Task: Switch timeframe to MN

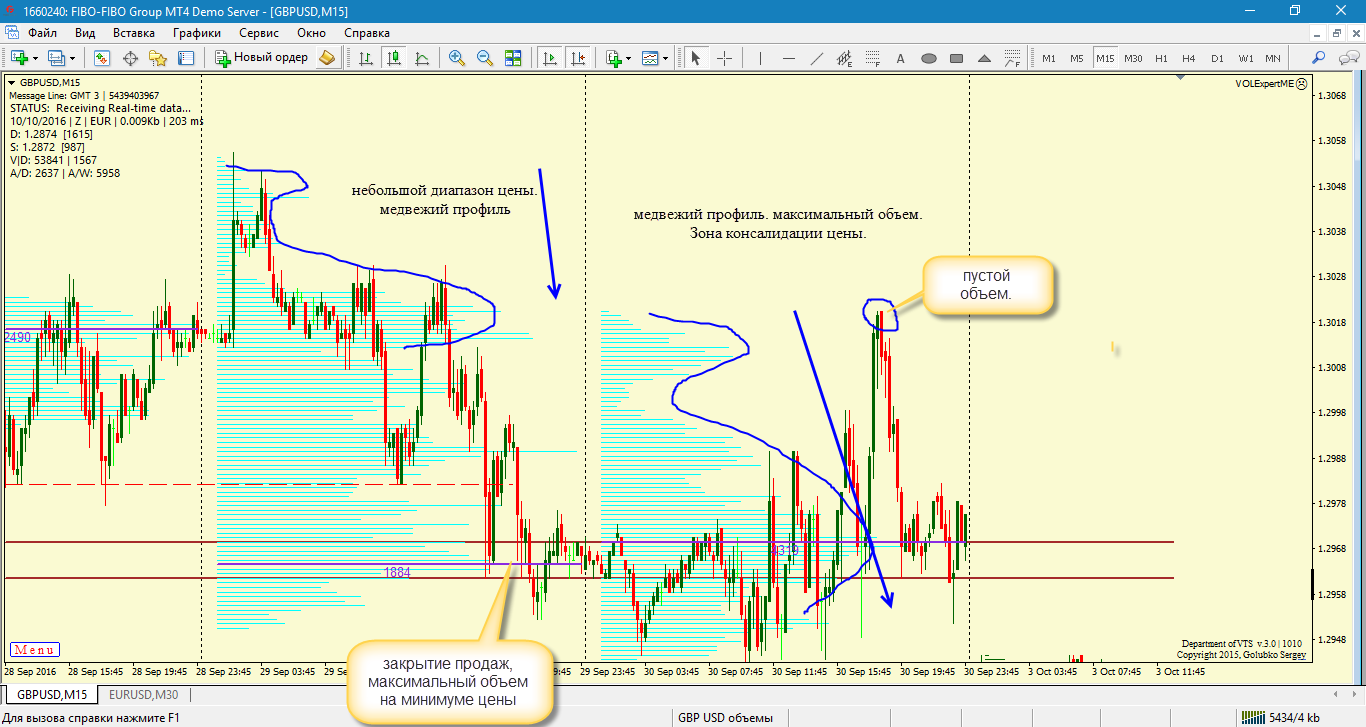Action: coord(1273,58)
